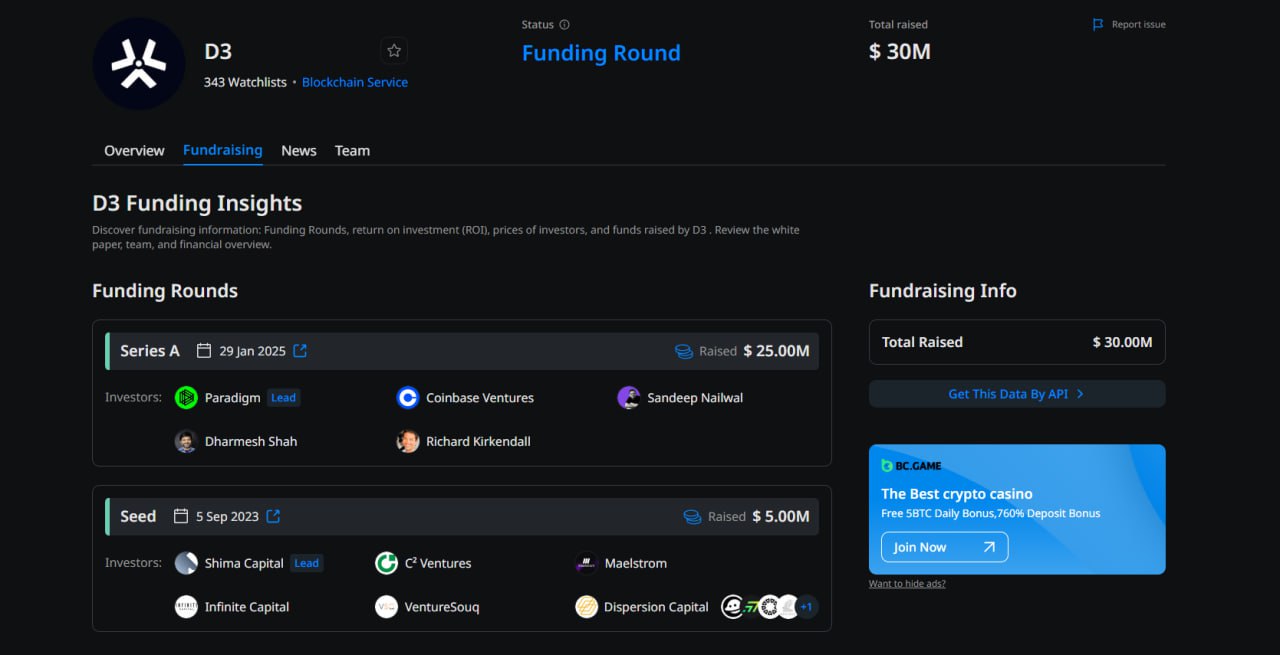Expand the +1 more investors badge

point(806,607)
